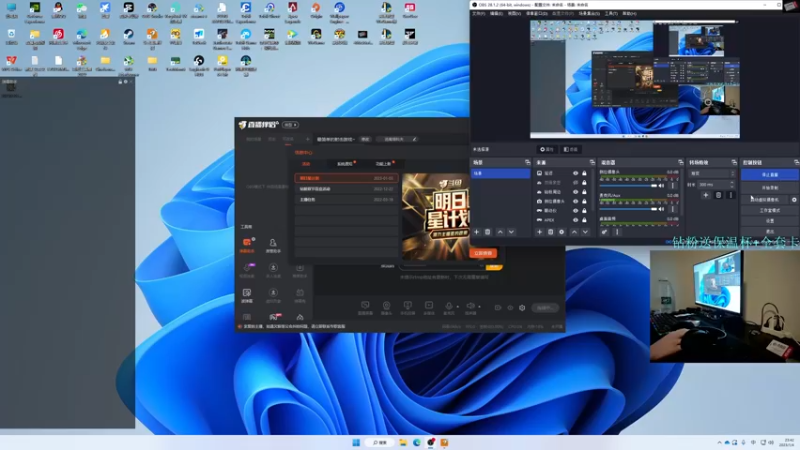Toggle lock on the APEX source
Viewport: 800px width, 450px height.
(x=585, y=220)
